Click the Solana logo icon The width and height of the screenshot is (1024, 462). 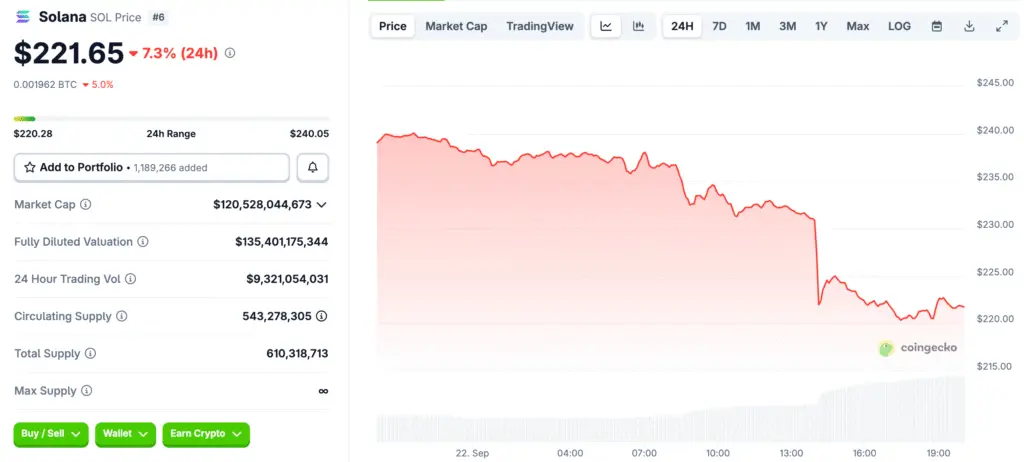tap(23, 17)
